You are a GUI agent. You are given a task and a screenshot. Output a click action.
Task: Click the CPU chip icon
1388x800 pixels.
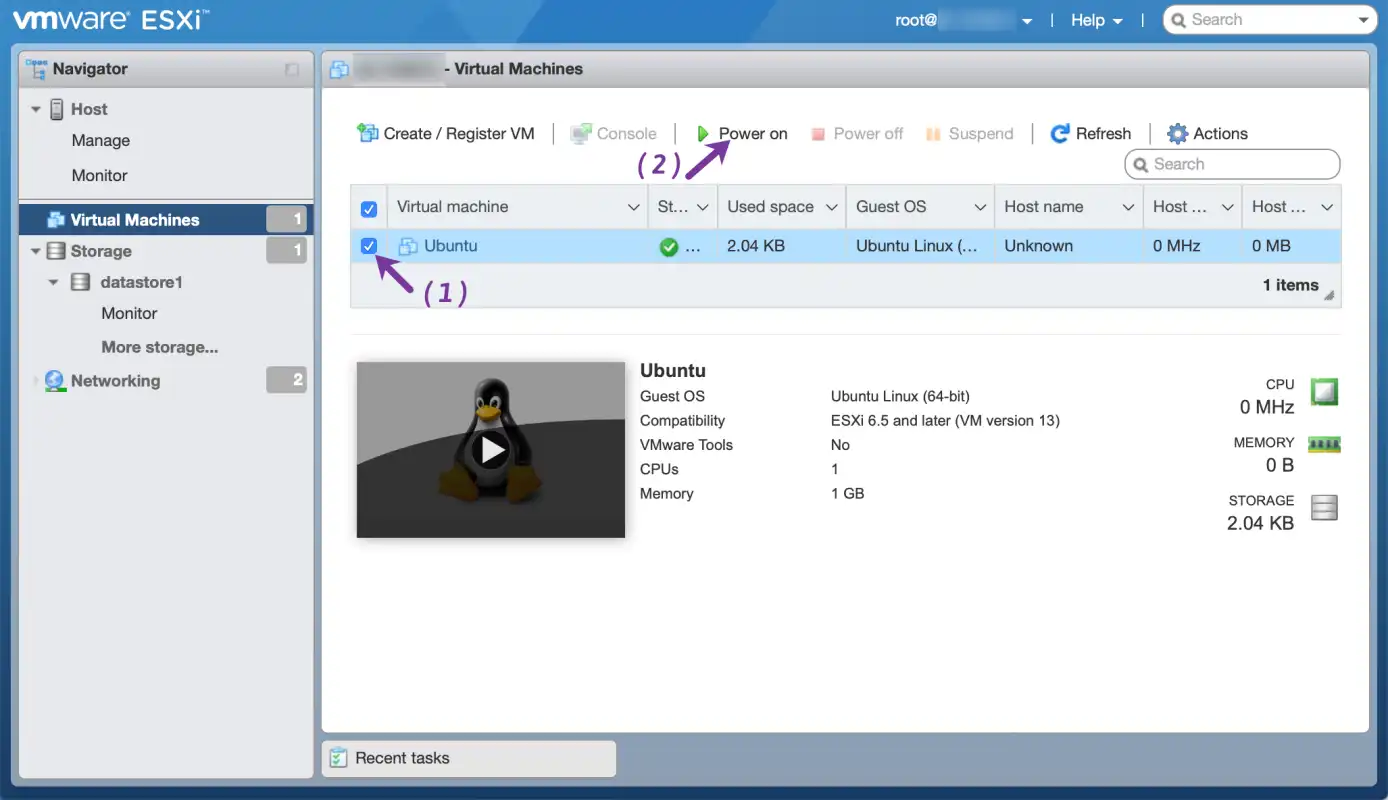[1324, 392]
